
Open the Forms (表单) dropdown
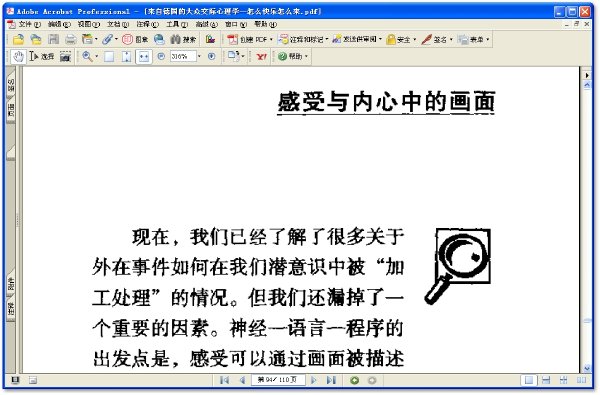click(x=474, y=39)
